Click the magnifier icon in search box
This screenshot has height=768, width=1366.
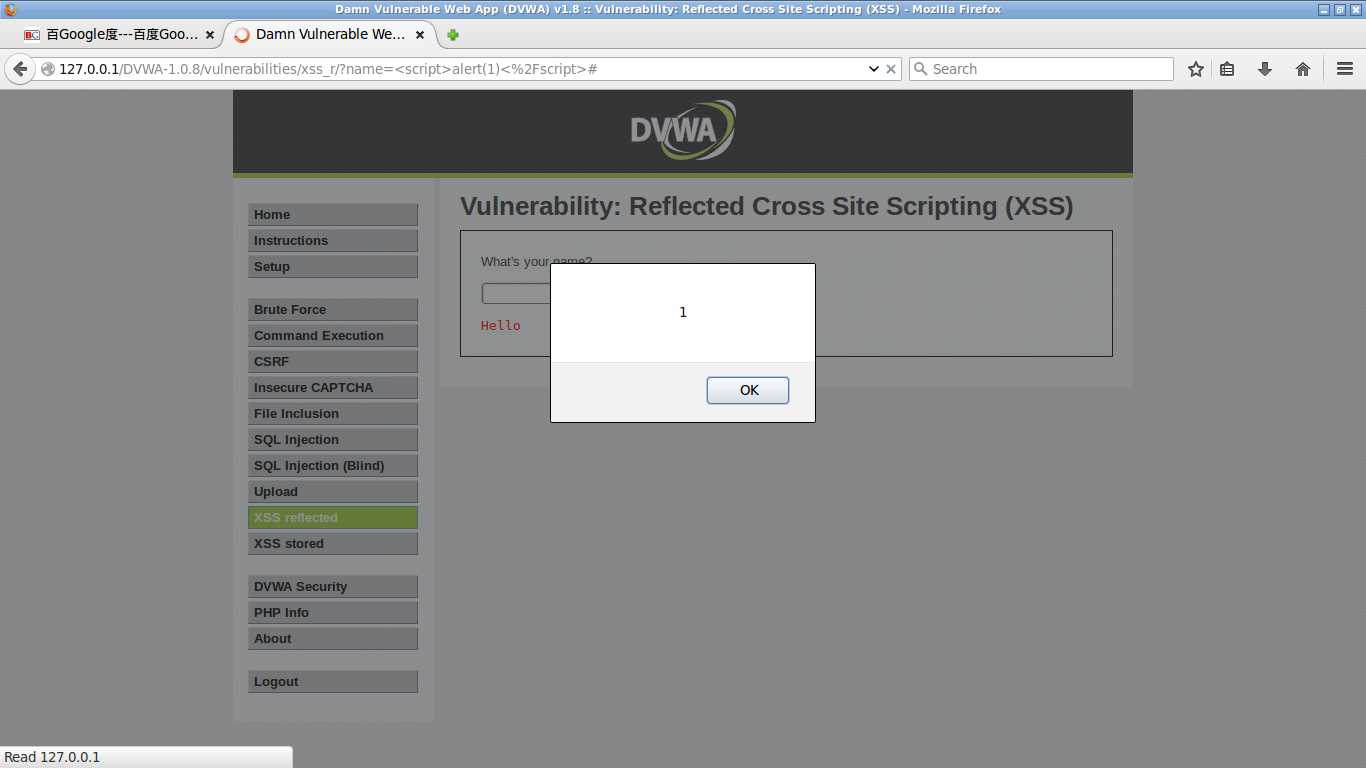(920, 69)
